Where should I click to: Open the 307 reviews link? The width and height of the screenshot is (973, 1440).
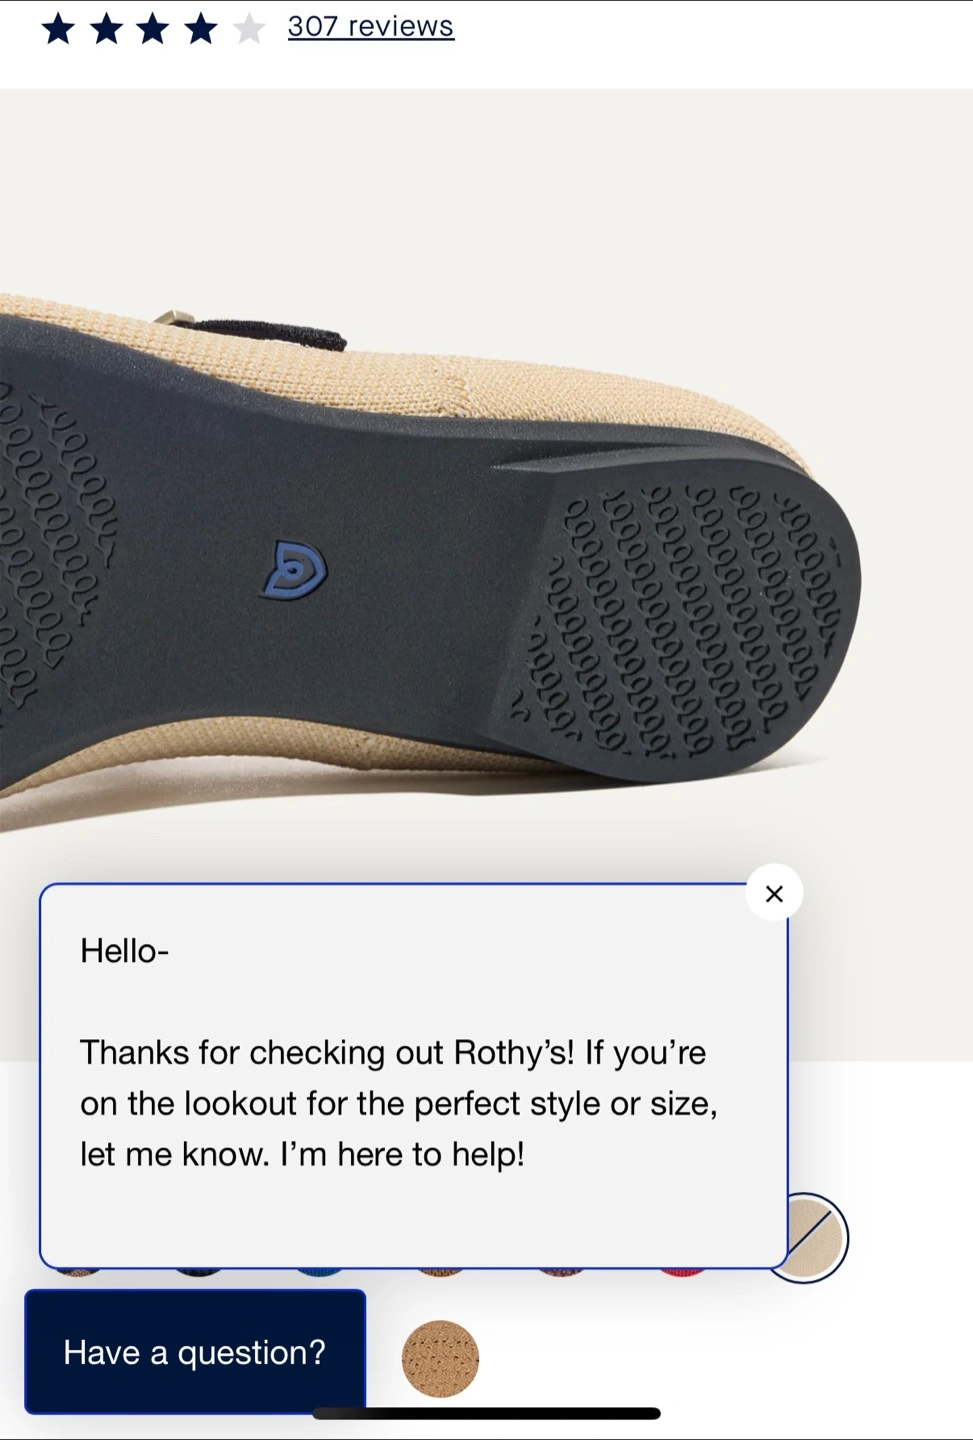tap(370, 26)
